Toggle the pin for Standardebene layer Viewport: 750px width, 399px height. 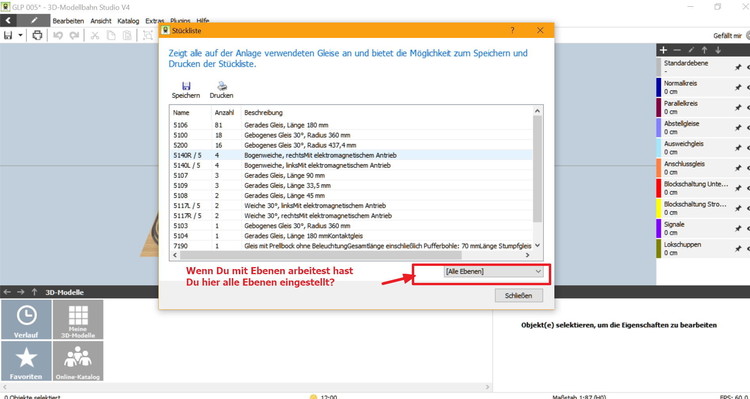point(738,67)
